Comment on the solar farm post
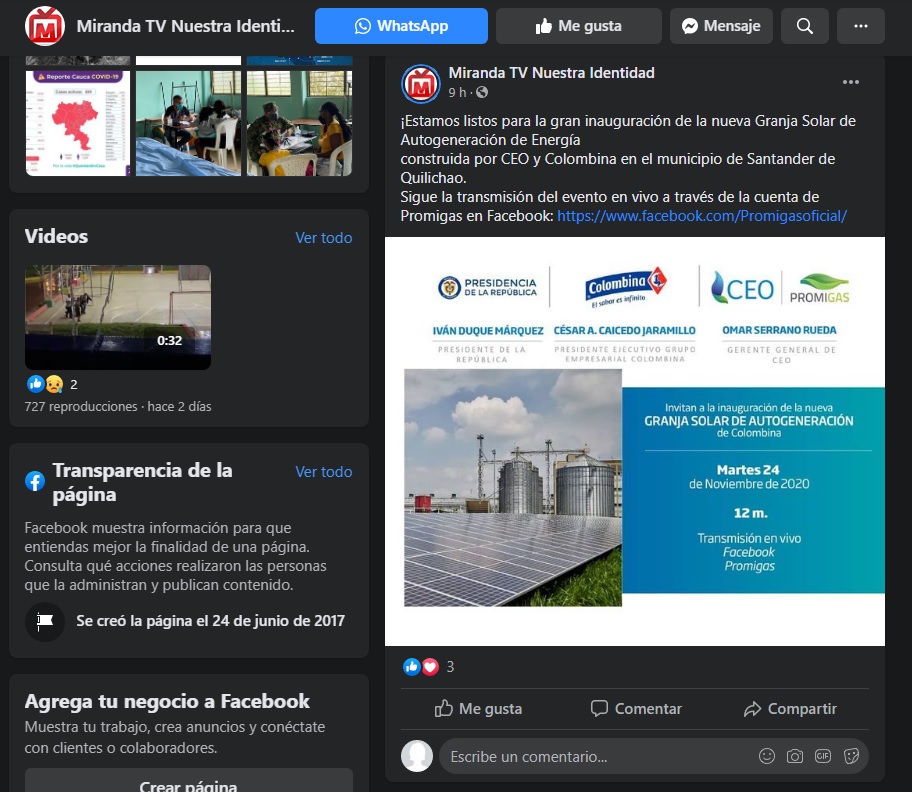The height and width of the screenshot is (792, 912). pyautogui.click(x=636, y=709)
